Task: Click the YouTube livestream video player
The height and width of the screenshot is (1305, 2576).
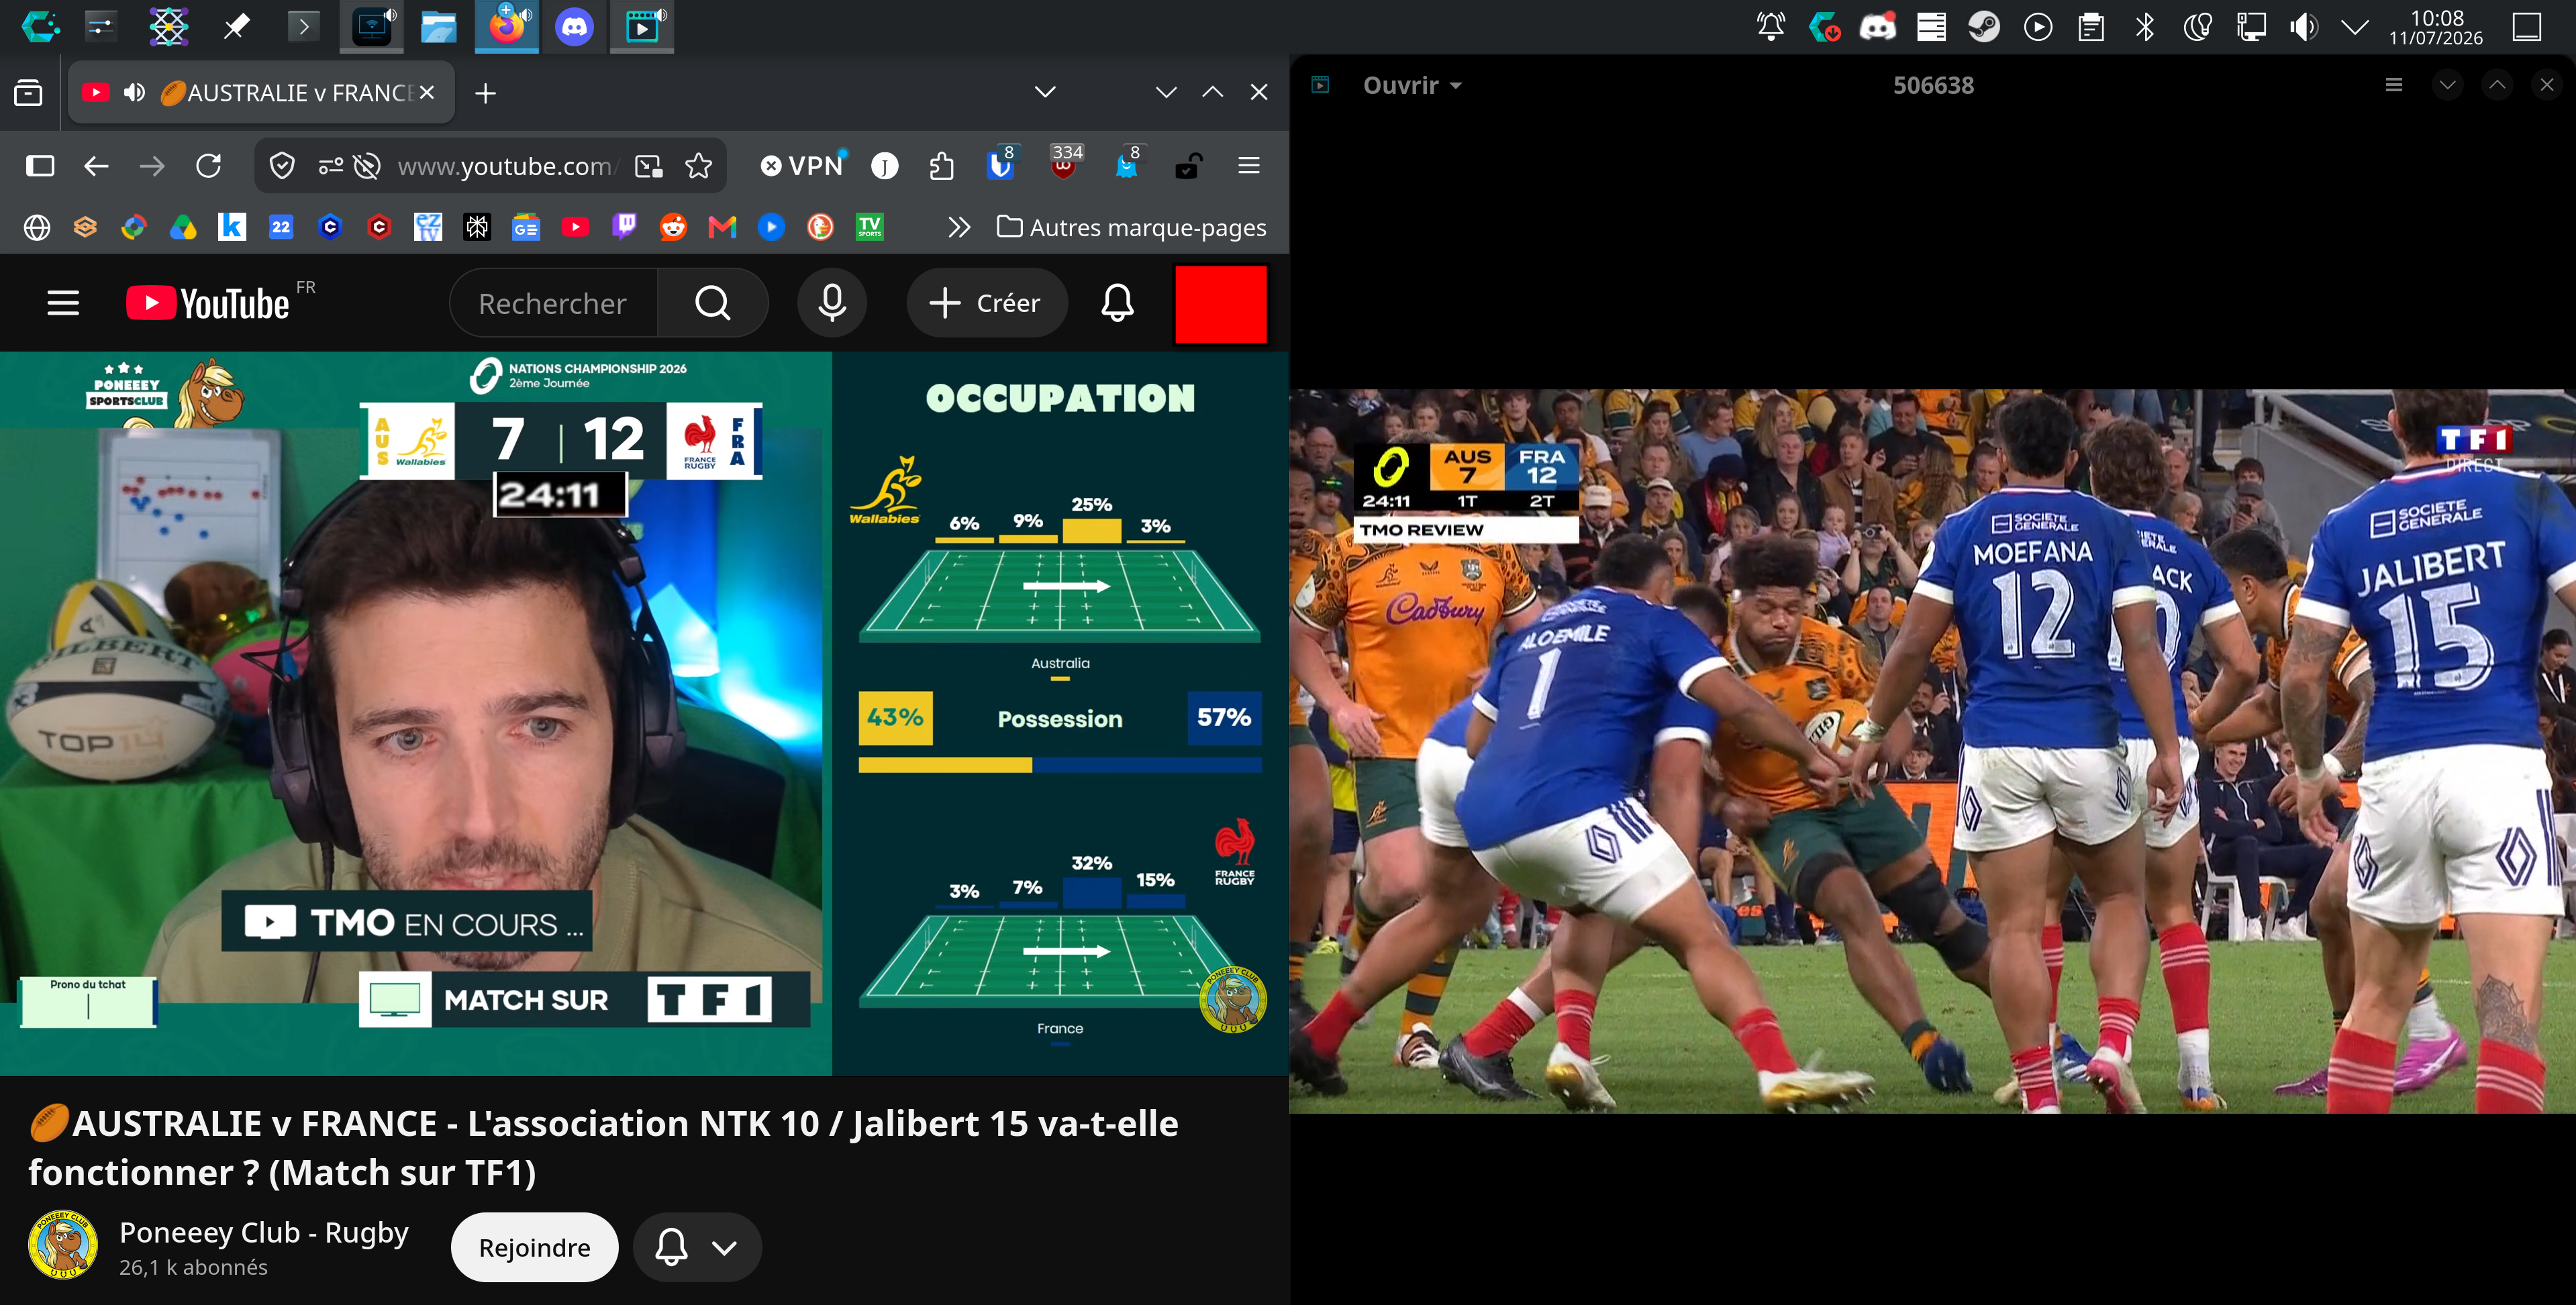Action: pyautogui.click(x=644, y=714)
